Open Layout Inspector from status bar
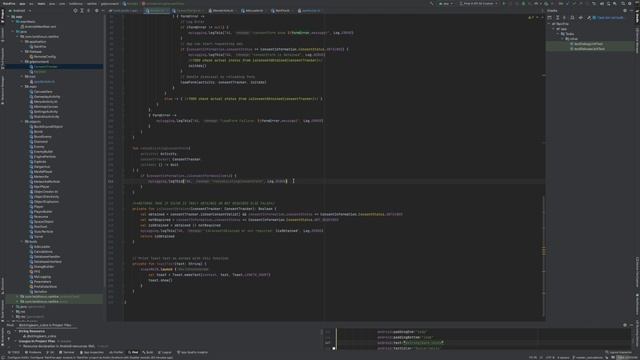Screen dimensions: 640x360 click(618, 352)
